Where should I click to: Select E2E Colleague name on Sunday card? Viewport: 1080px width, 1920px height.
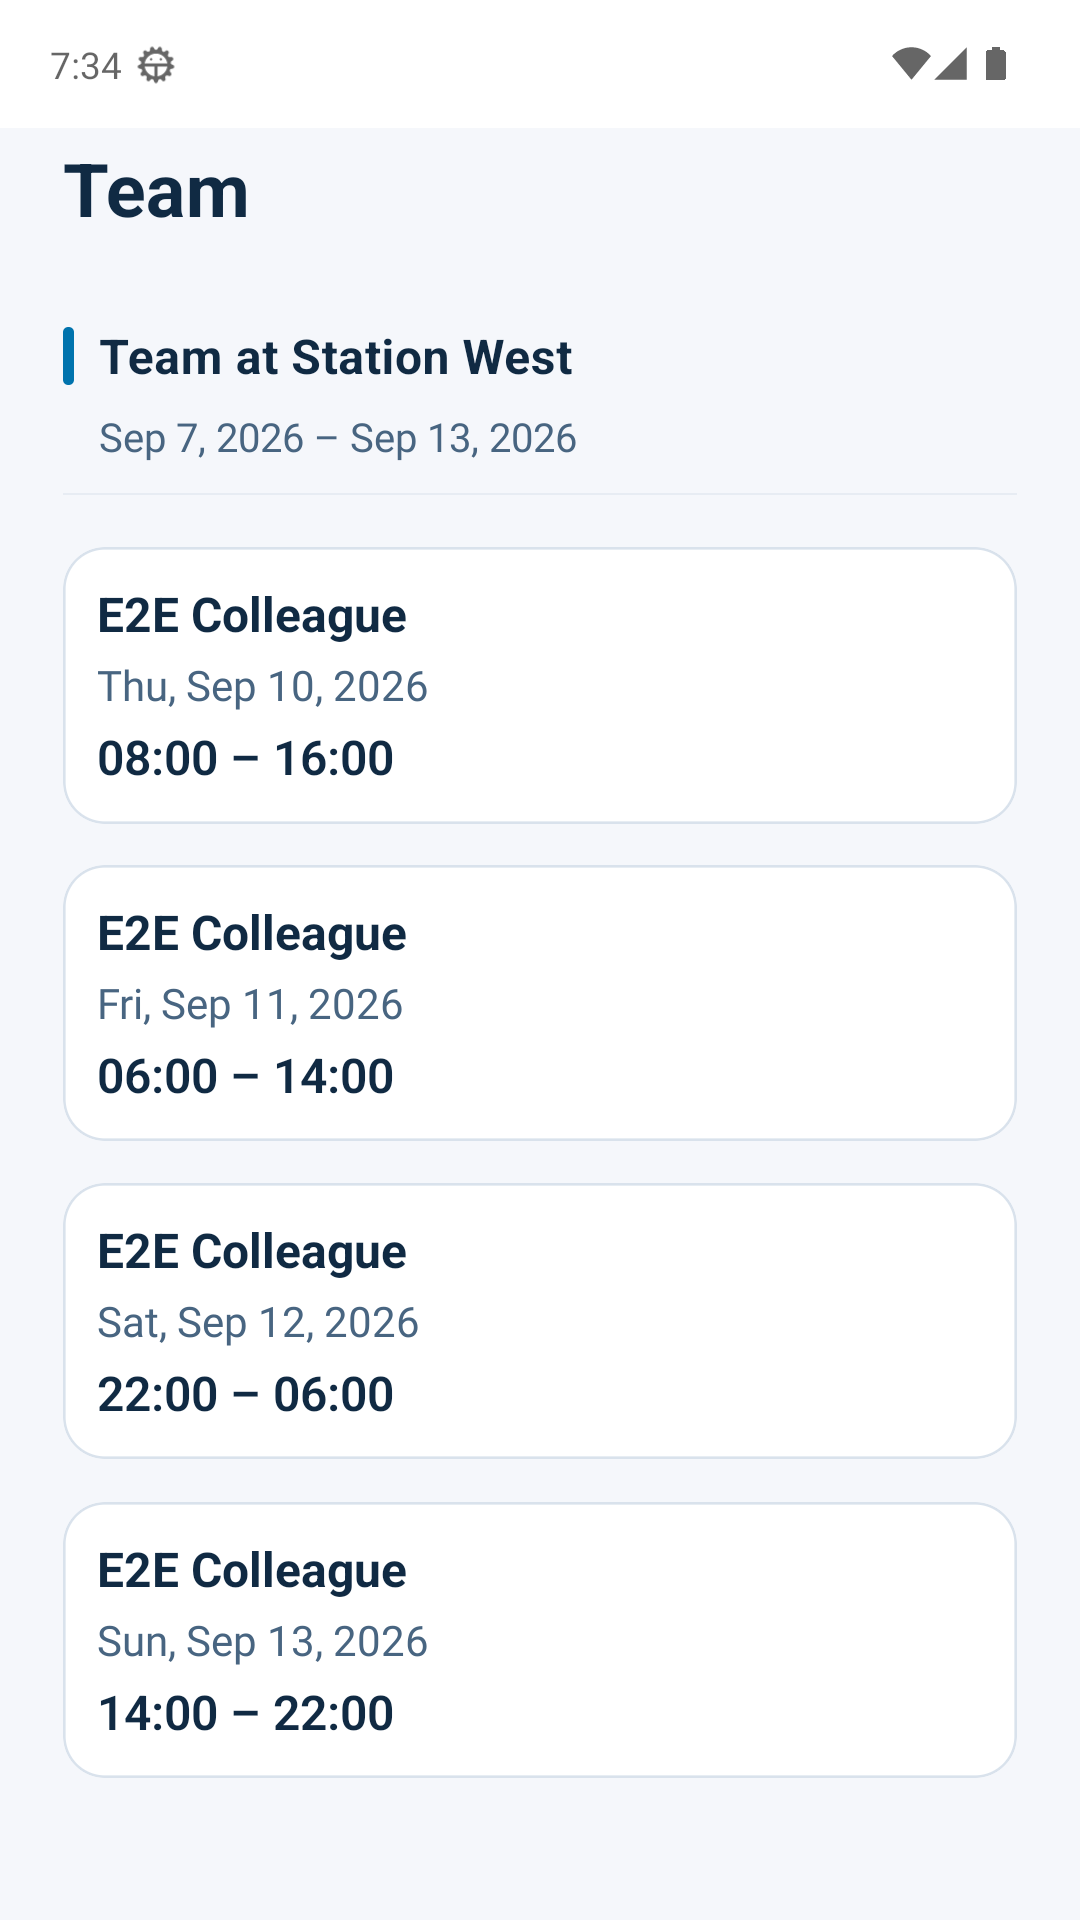point(252,1571)
